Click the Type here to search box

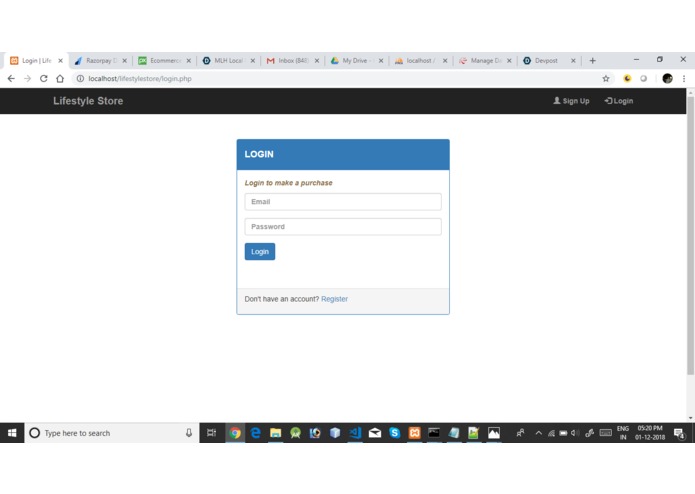pos(112,433)
